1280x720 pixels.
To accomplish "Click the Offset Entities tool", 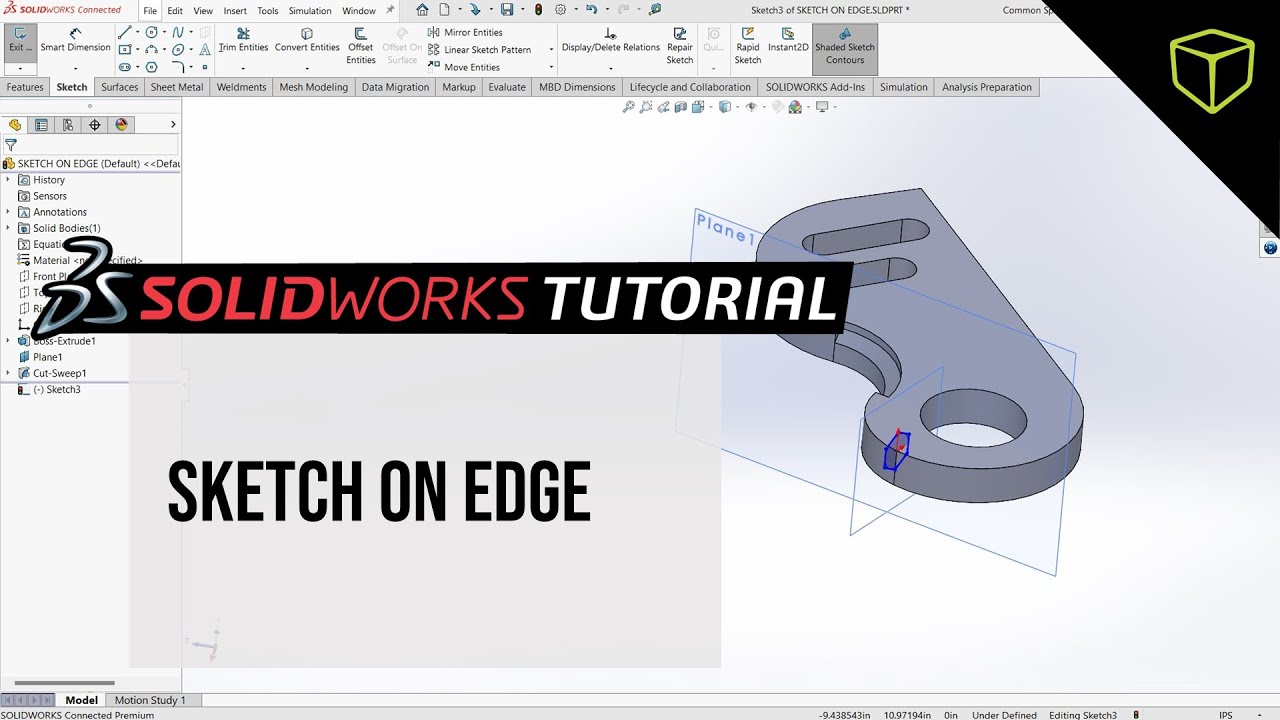I will coord(361,46).
